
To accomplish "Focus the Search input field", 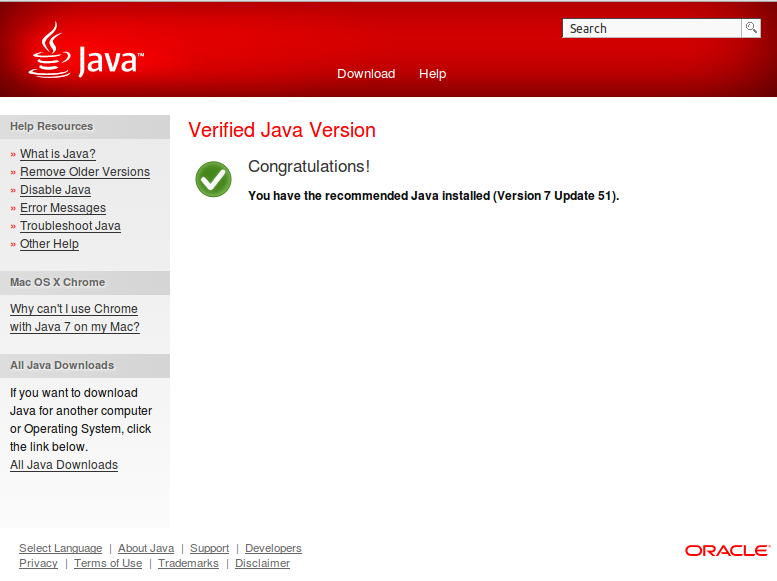I will [652, 28].
